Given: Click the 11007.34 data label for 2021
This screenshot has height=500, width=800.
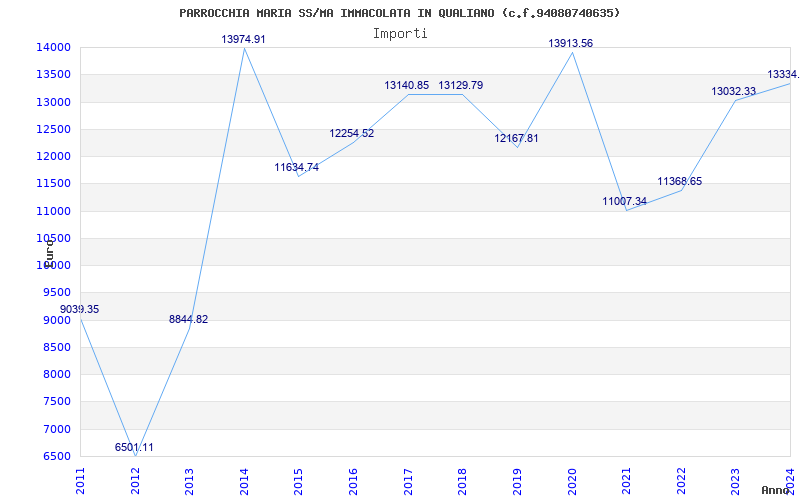Looking at the screenshot, I should click(x=624, y=202).
